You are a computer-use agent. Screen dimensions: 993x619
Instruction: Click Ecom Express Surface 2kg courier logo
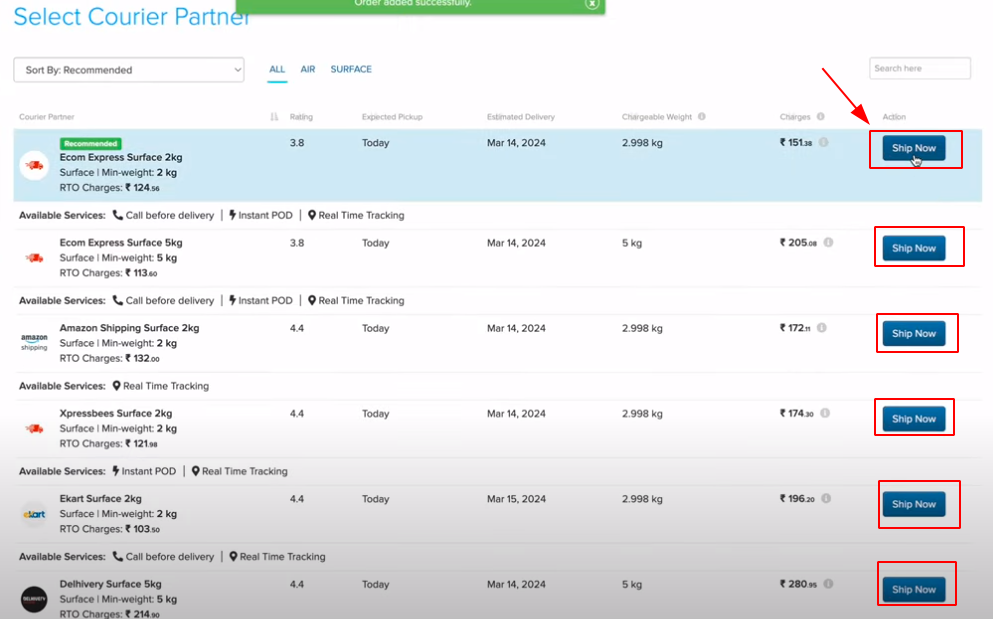(x=34, y=165)
